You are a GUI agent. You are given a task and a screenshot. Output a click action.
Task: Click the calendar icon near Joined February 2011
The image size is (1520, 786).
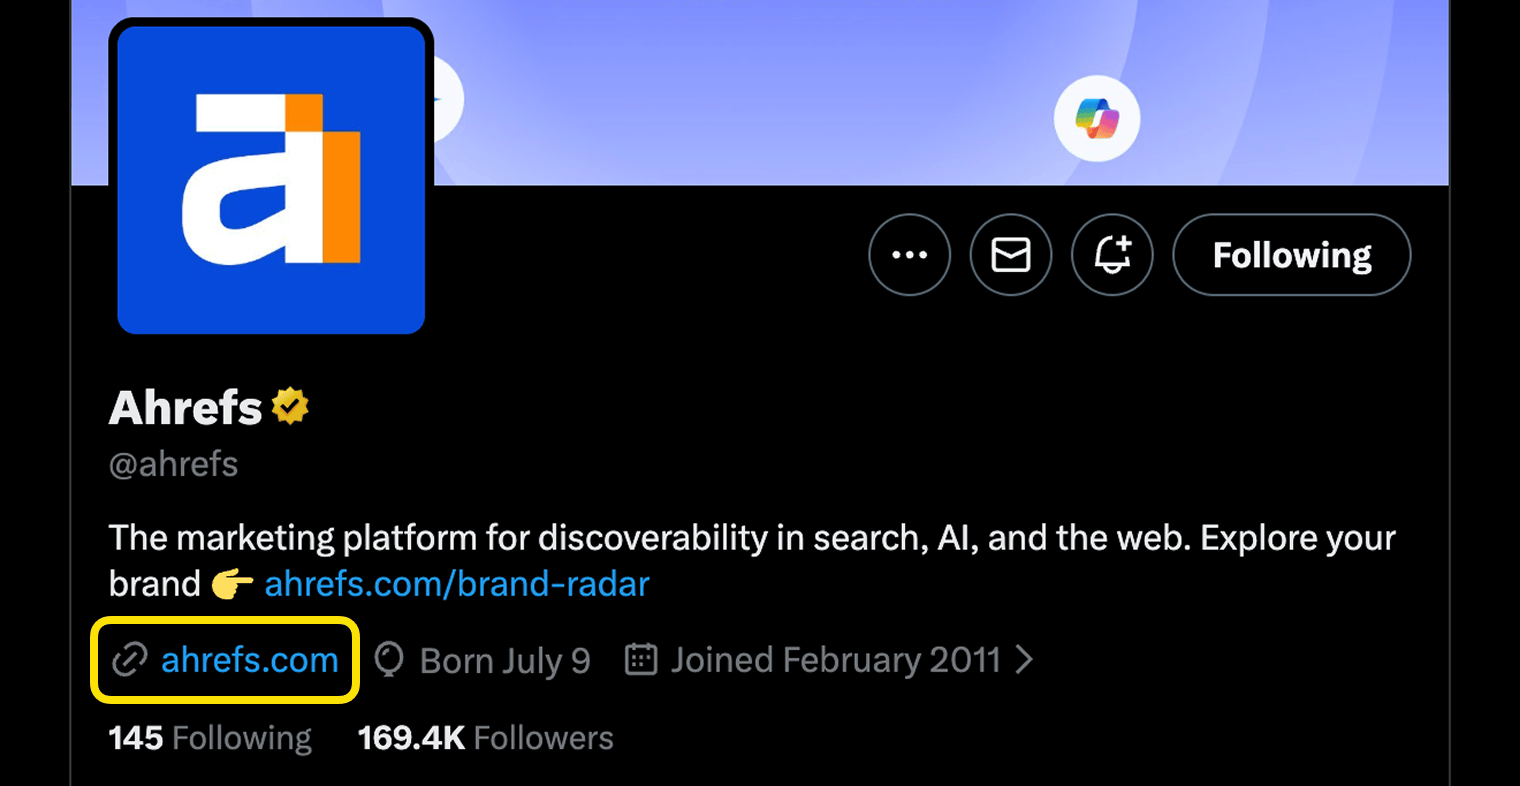[641, 660]
